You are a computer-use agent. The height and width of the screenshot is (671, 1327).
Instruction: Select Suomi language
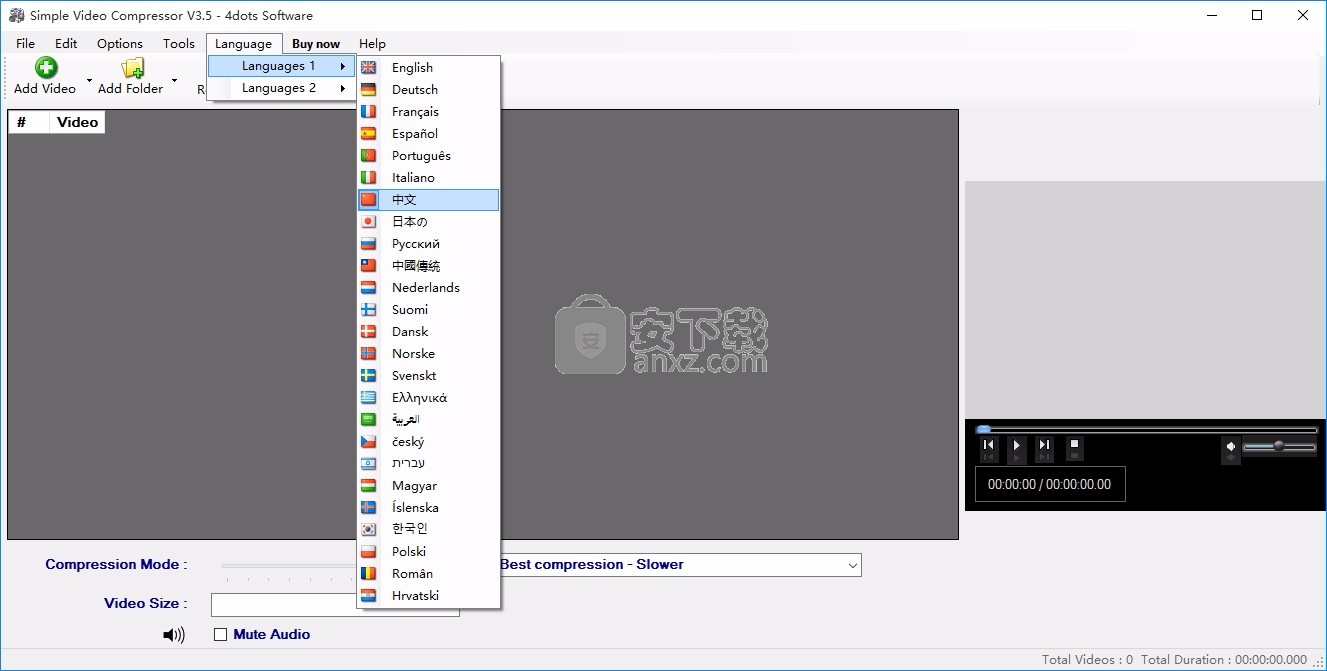coord(428,309)
